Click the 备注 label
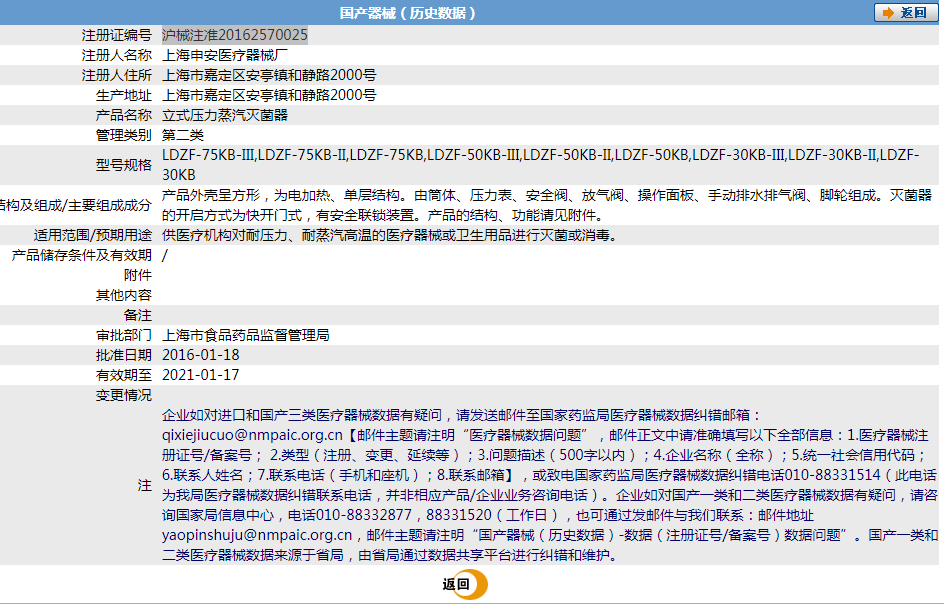 138,315
